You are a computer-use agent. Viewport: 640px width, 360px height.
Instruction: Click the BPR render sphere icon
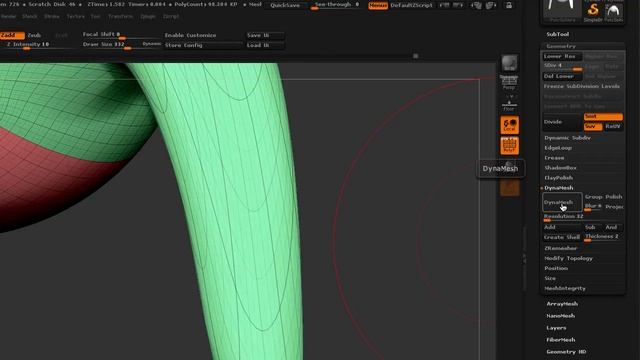pos(509,63)
